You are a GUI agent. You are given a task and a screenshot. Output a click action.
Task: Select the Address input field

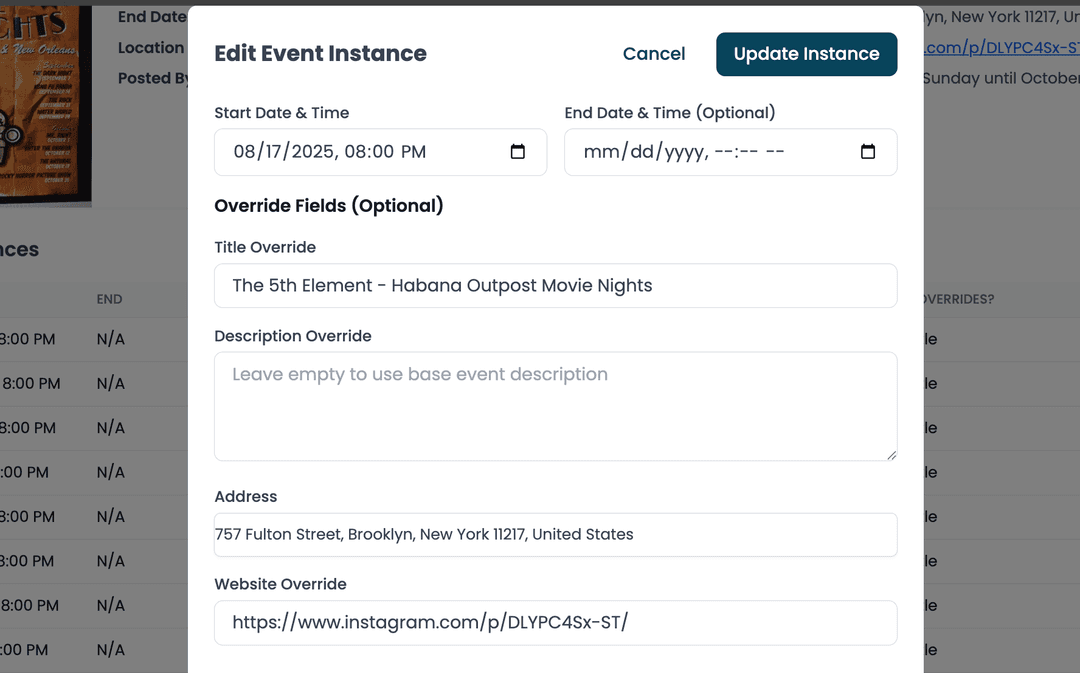[x=555, y=534]
